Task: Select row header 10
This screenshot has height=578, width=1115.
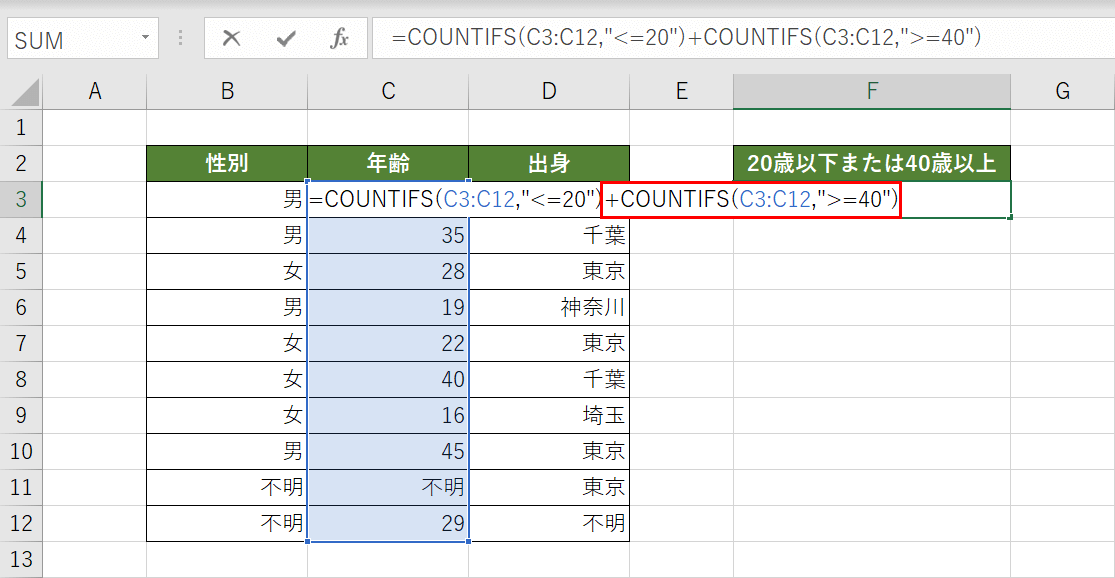Action: tap(21, 451)
